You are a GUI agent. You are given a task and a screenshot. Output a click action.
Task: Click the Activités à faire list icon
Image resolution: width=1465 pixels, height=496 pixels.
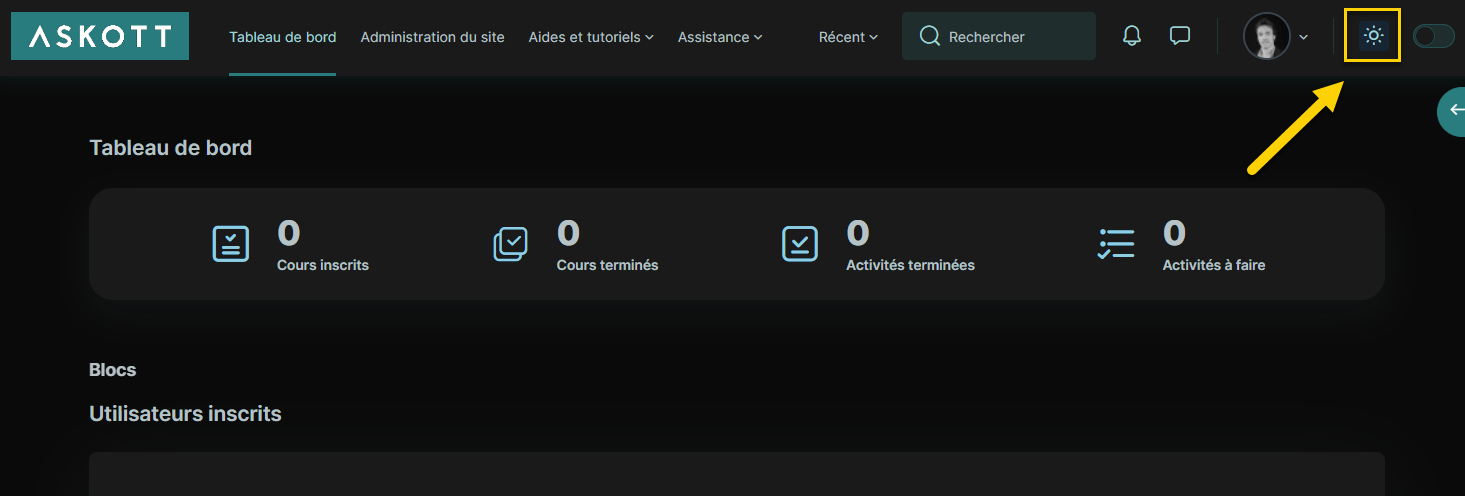[x=1116, y=243]
